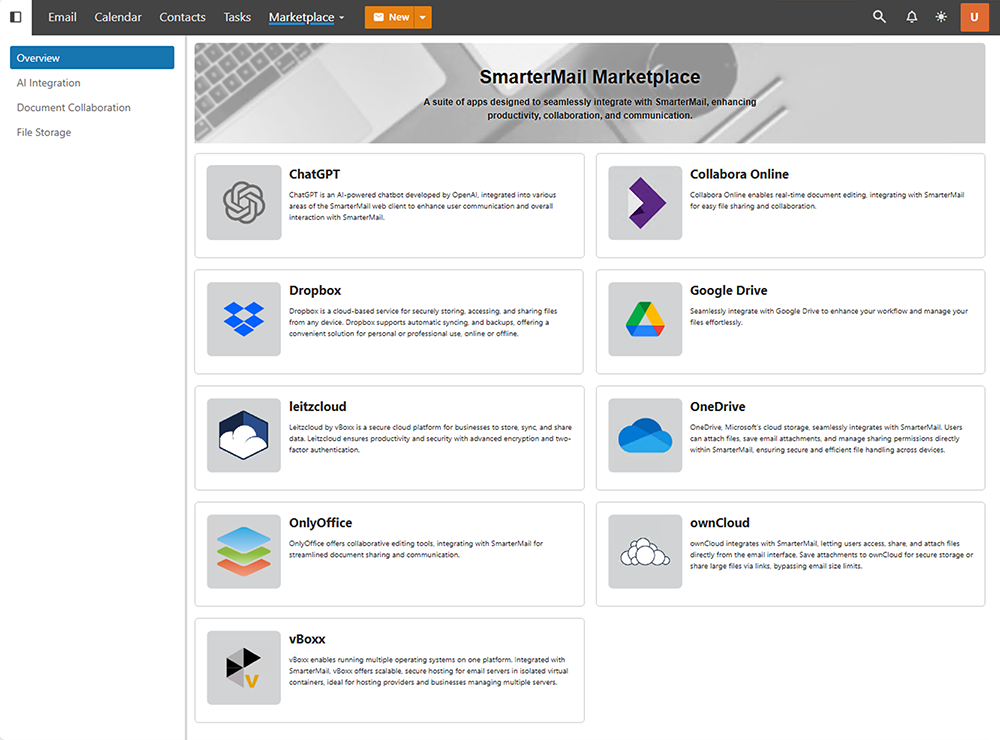The width and height of the screenshot is (1000, 740).
Task: Click the ChatGPT logo icon
Action: pos(244,203)
